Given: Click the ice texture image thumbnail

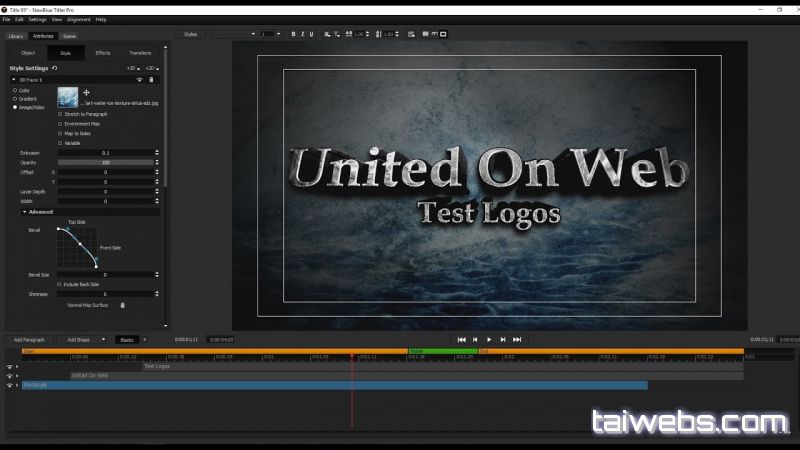Looking at the screenshot, I should coord(68,97).
